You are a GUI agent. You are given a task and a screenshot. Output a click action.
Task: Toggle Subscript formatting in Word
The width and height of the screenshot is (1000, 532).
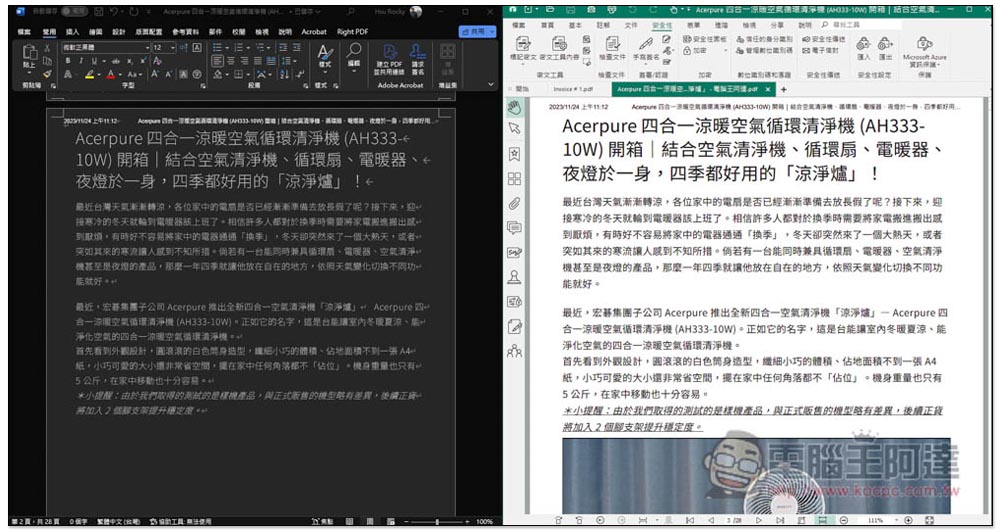(x=129, y=61)
